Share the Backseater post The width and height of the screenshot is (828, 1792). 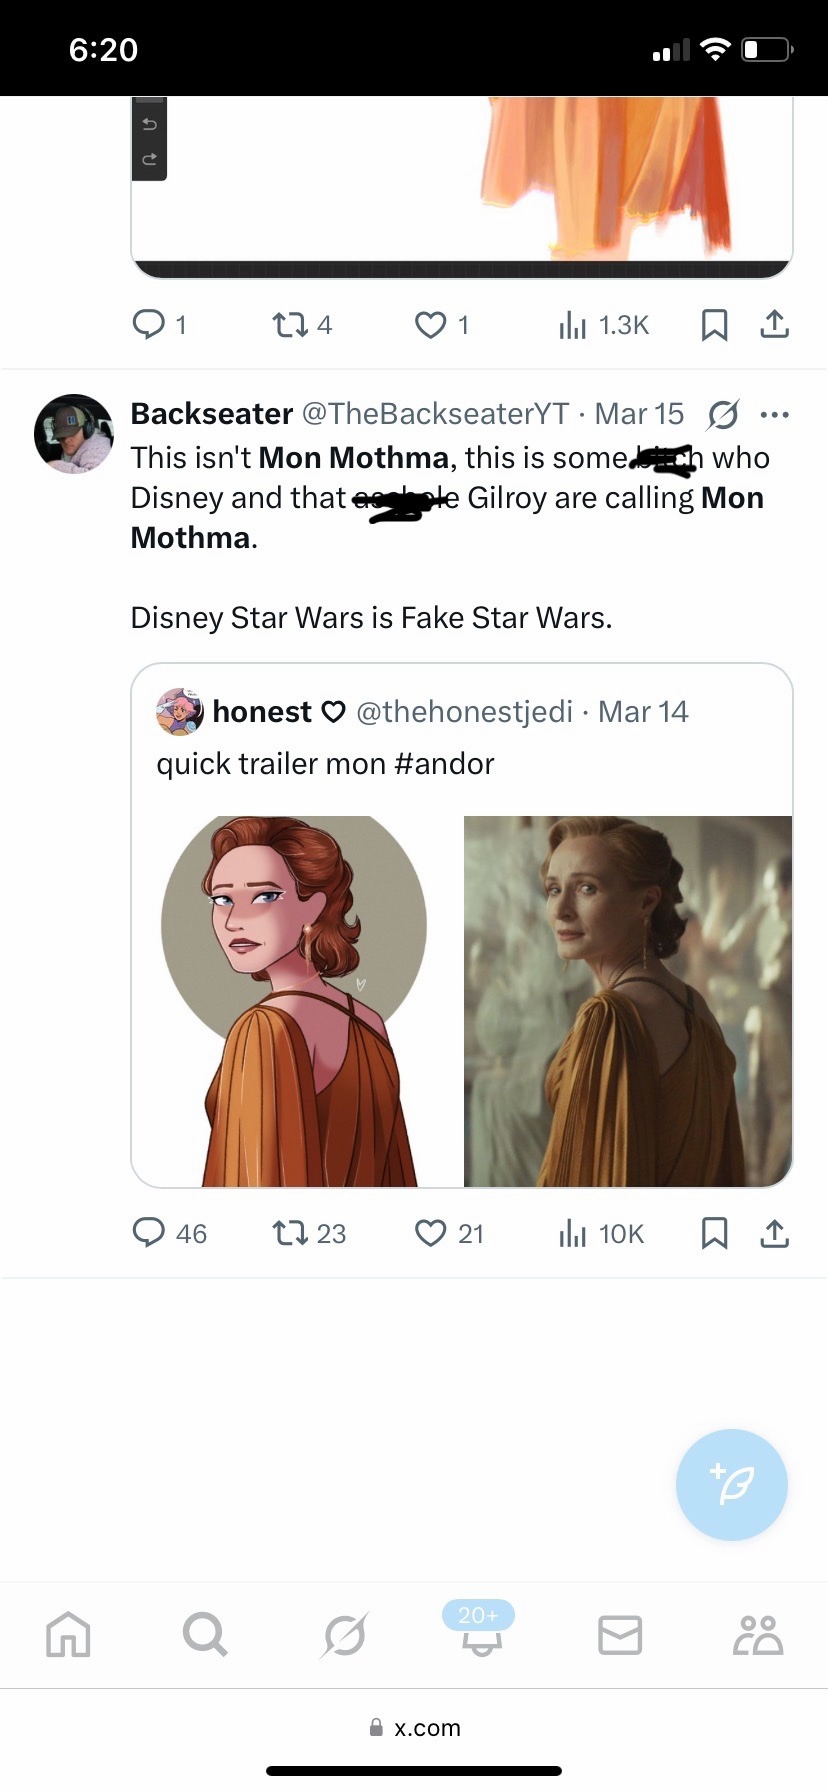coord(775,1232)
